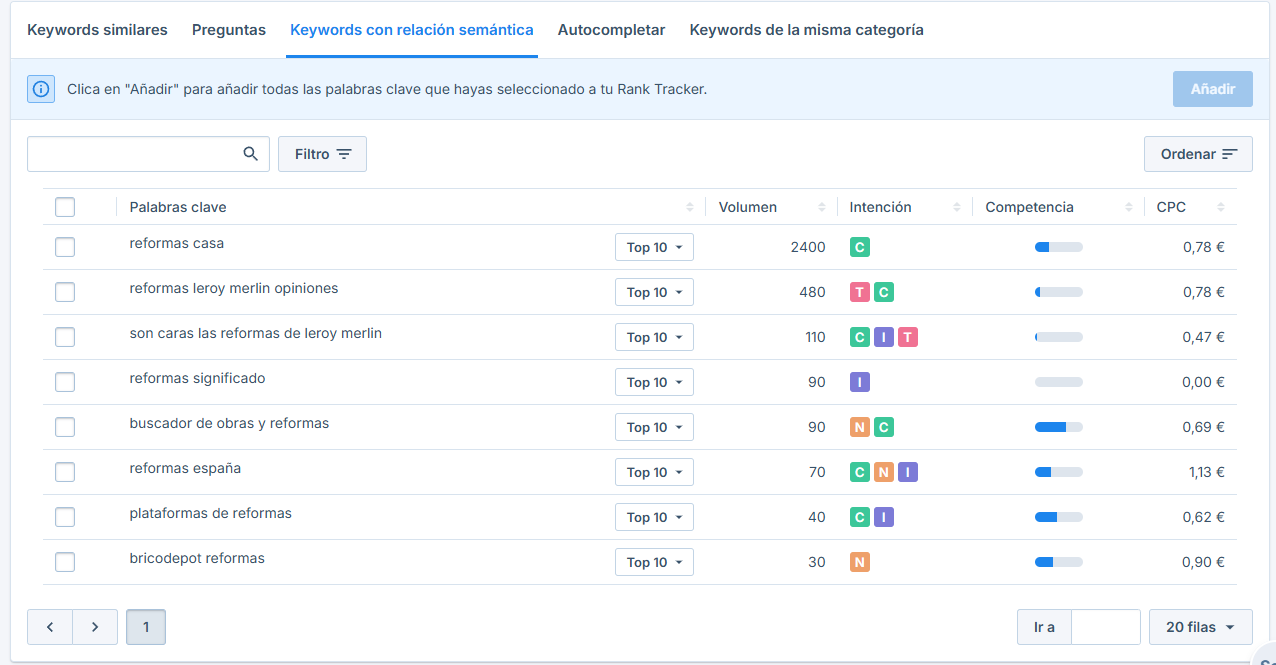The image size is (1276, 665).
Task: Click the info icon in the blue banner
Action: coord(41,89)
